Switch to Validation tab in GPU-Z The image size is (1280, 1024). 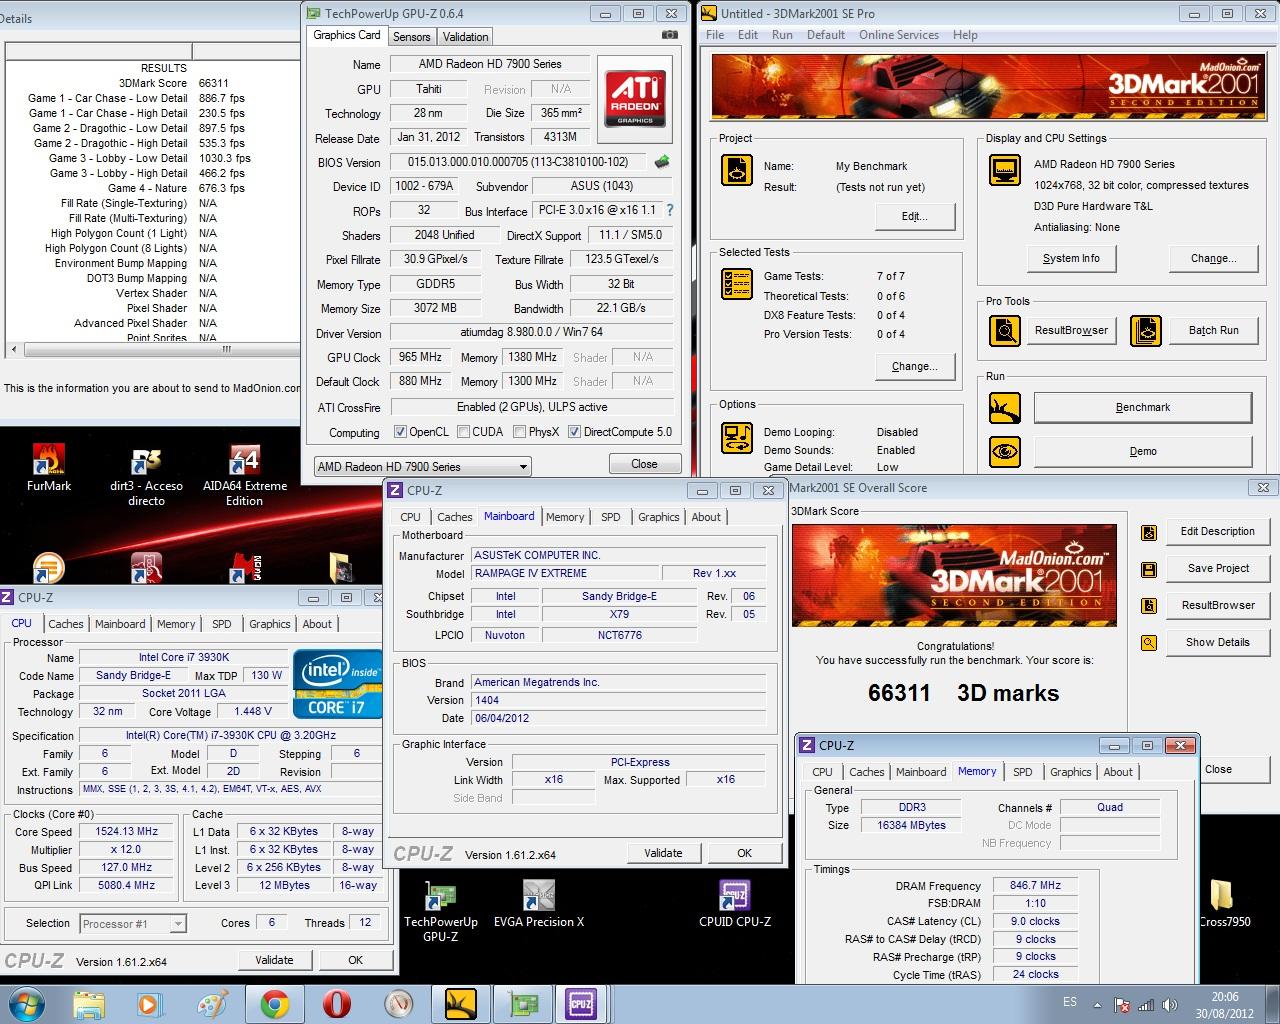pyautogui.click(x=465, y=36)
